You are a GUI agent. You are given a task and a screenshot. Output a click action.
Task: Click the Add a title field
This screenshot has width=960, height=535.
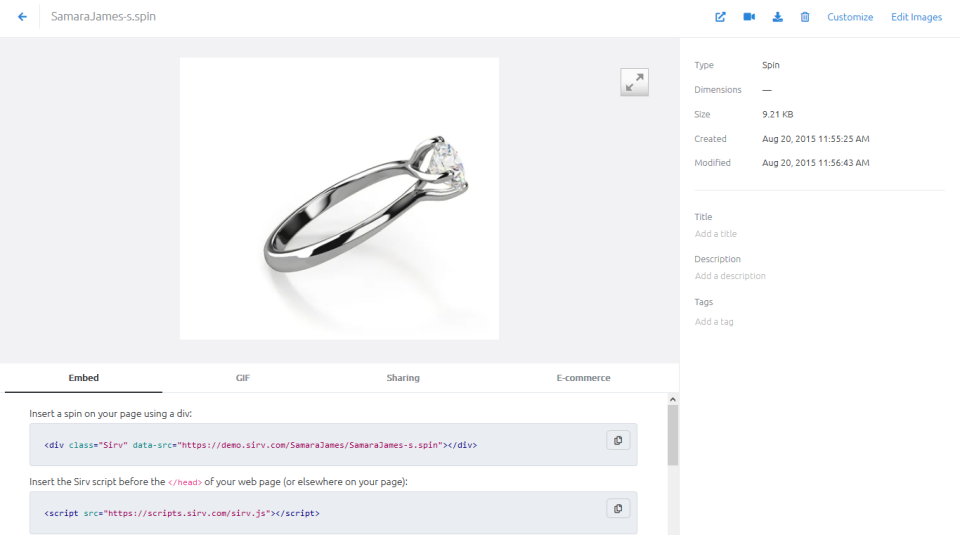[716, 234]
